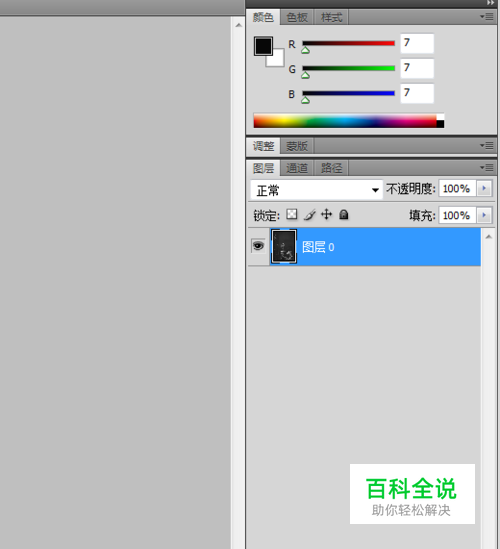The width and height of the screenshot is (500, 549).
Task: Click the lock image pixels brush icon
Action: (x=310, y=214)
